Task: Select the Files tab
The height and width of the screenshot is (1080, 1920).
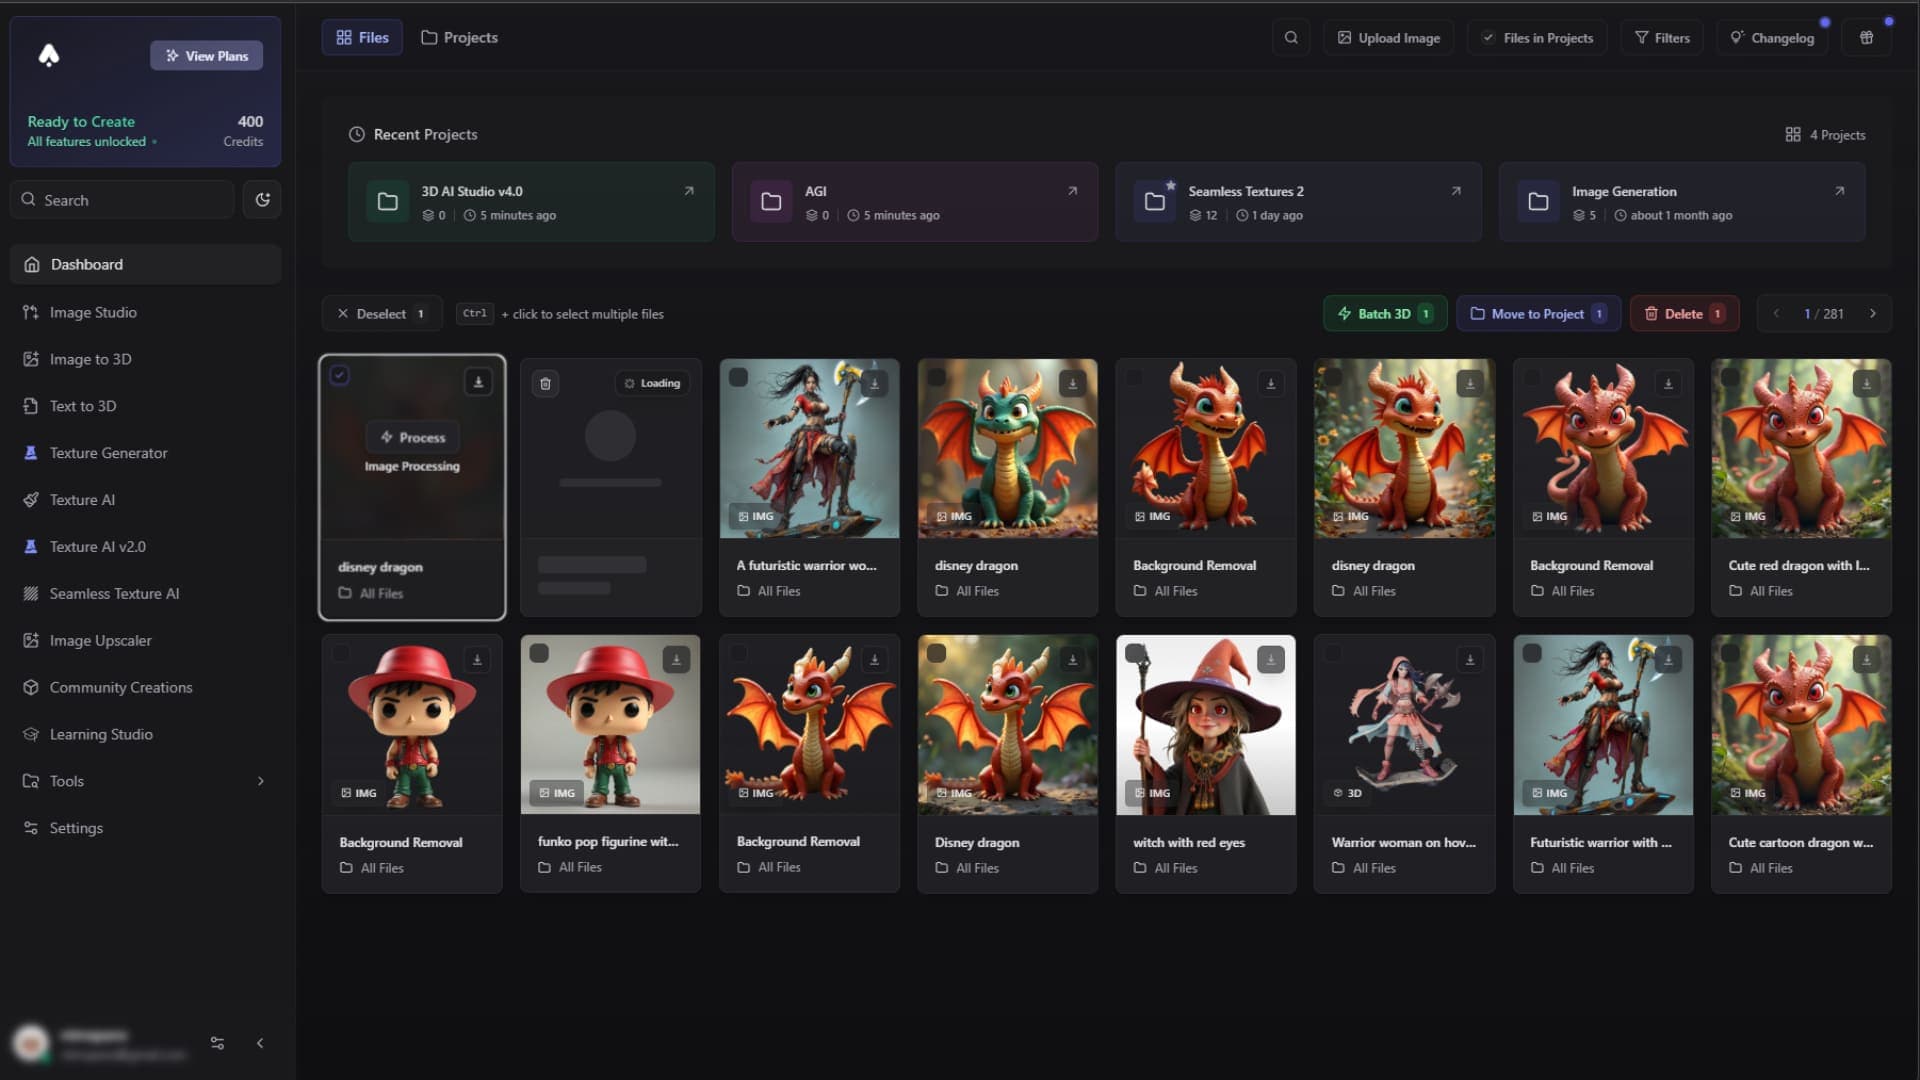Action: [363, 37]
